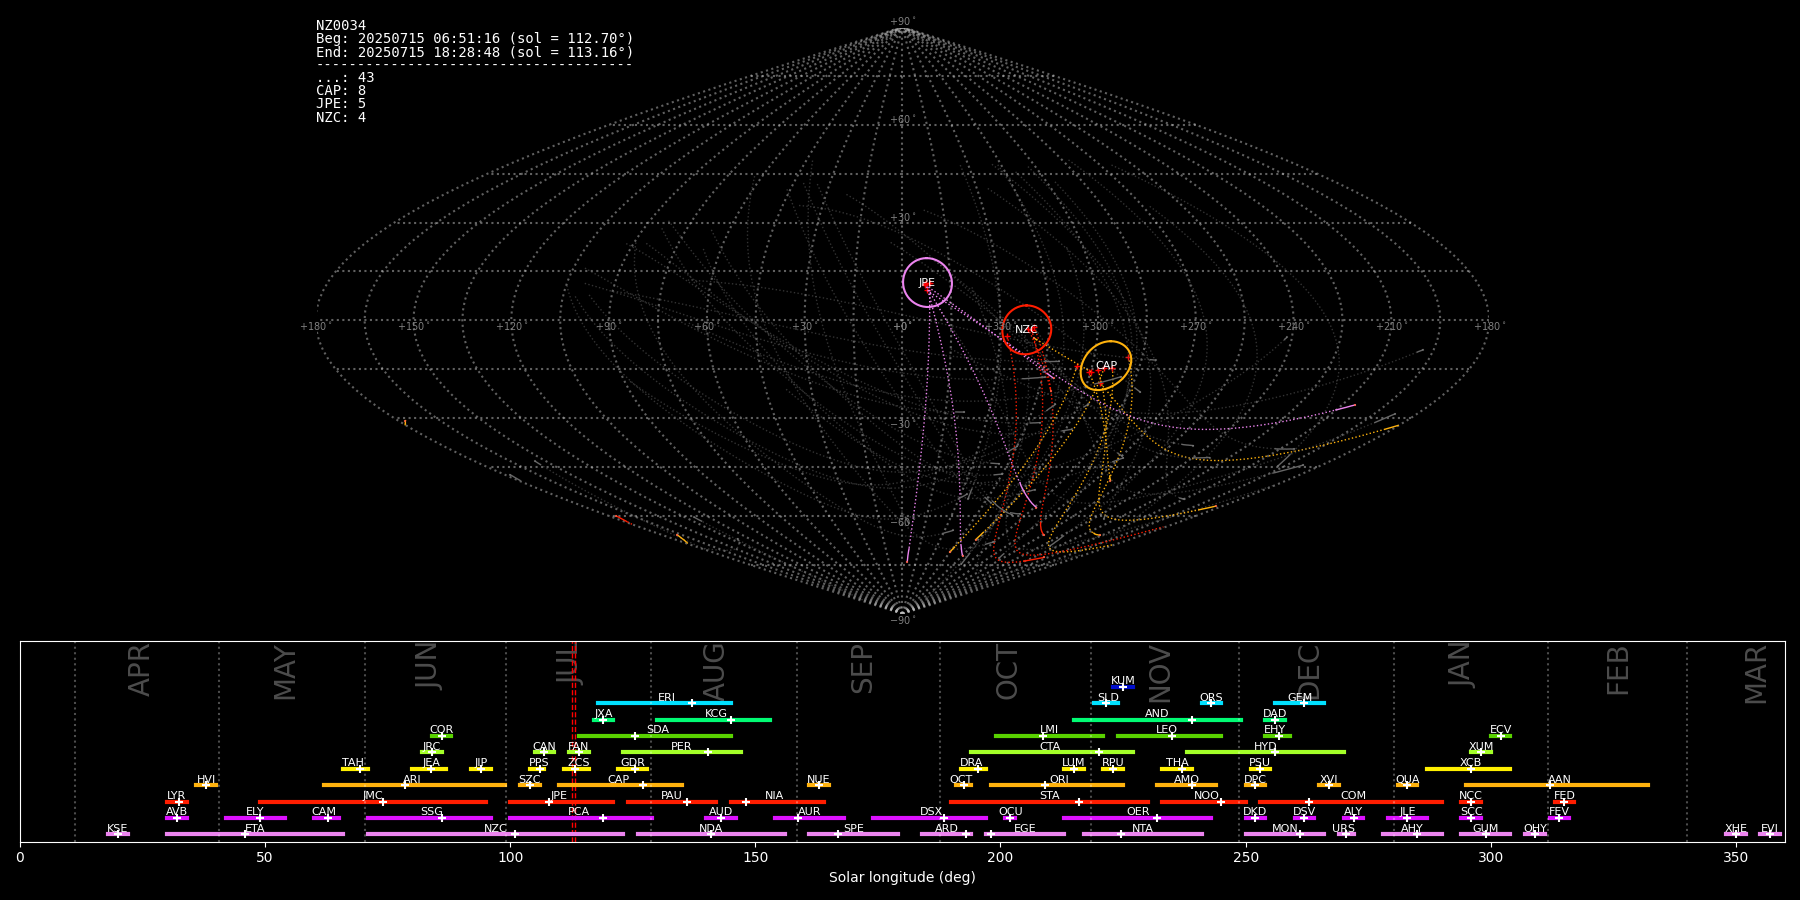The width and height of the screenshot is (1800, 900).
Task: Click the FEB month label
Action: [x=1618, y=671]
